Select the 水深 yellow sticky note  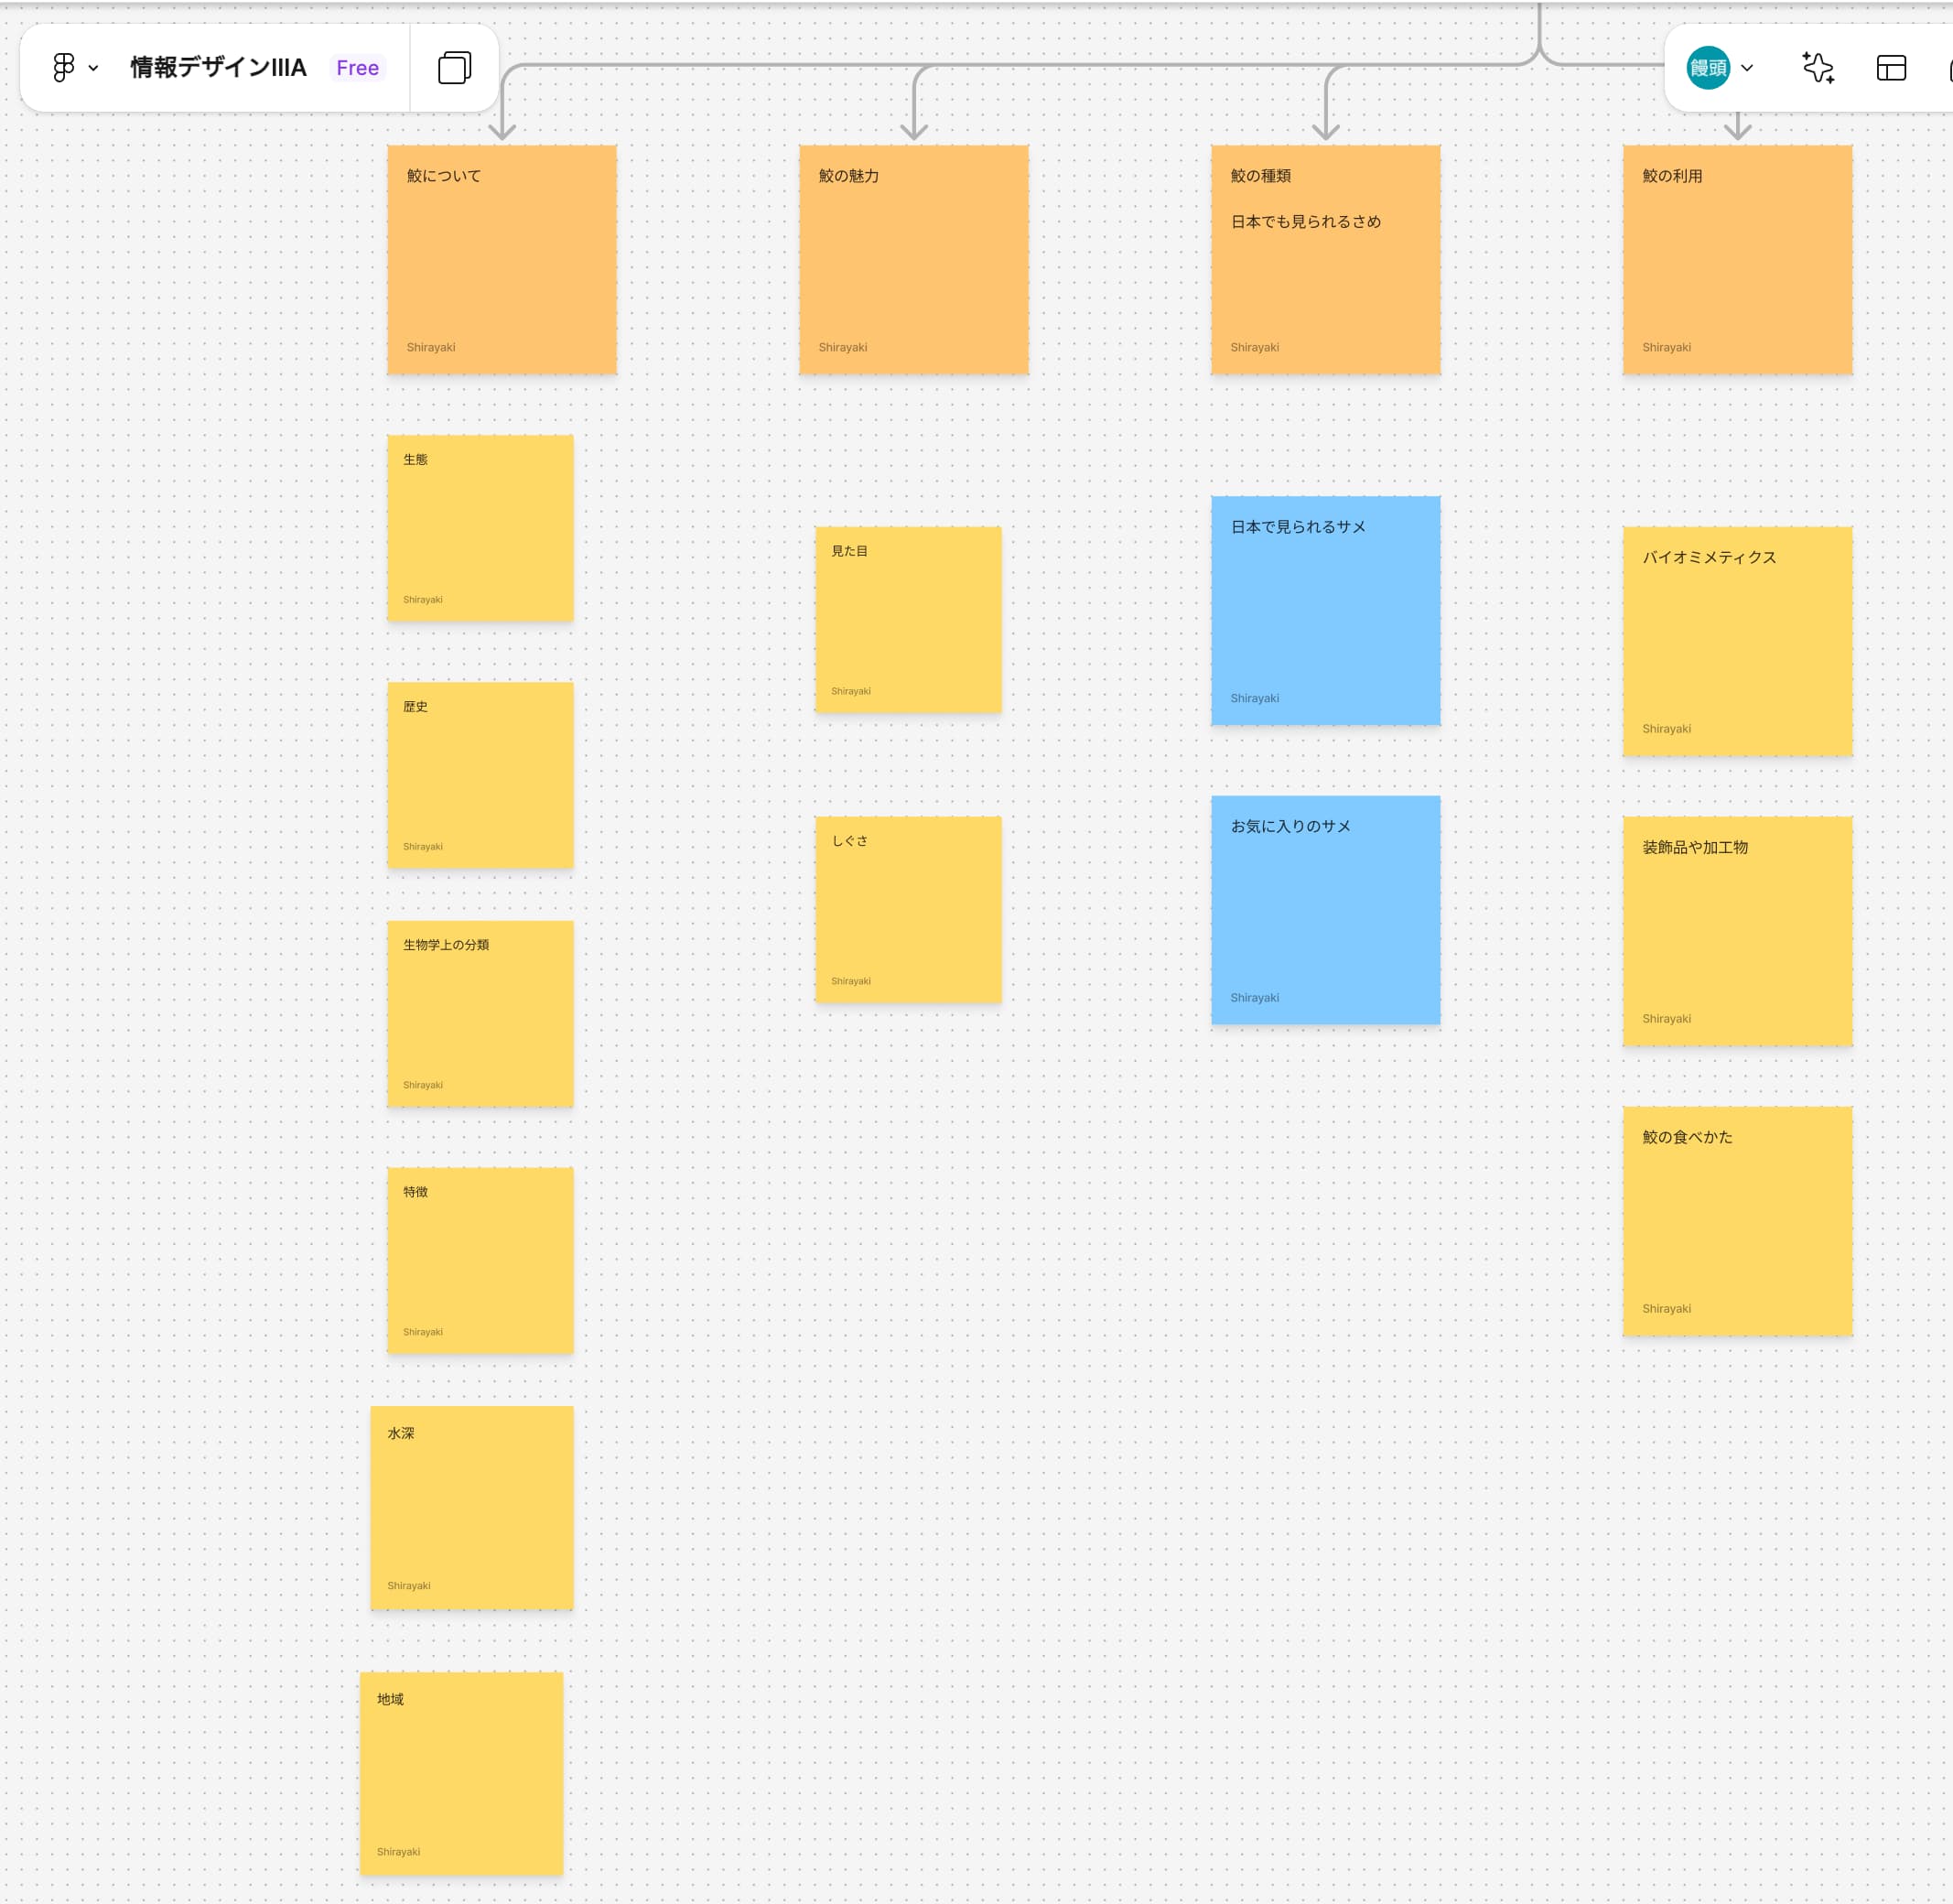click(x=471, y=1507)
